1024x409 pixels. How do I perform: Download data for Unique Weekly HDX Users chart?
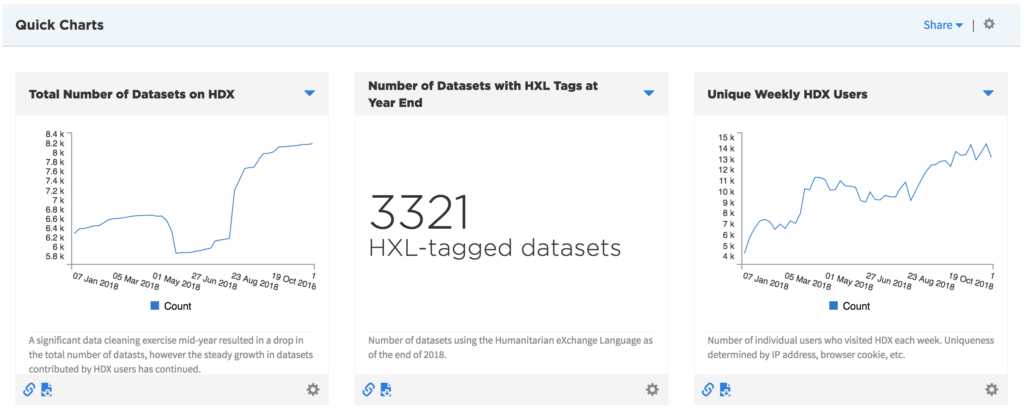click(725, 389)
